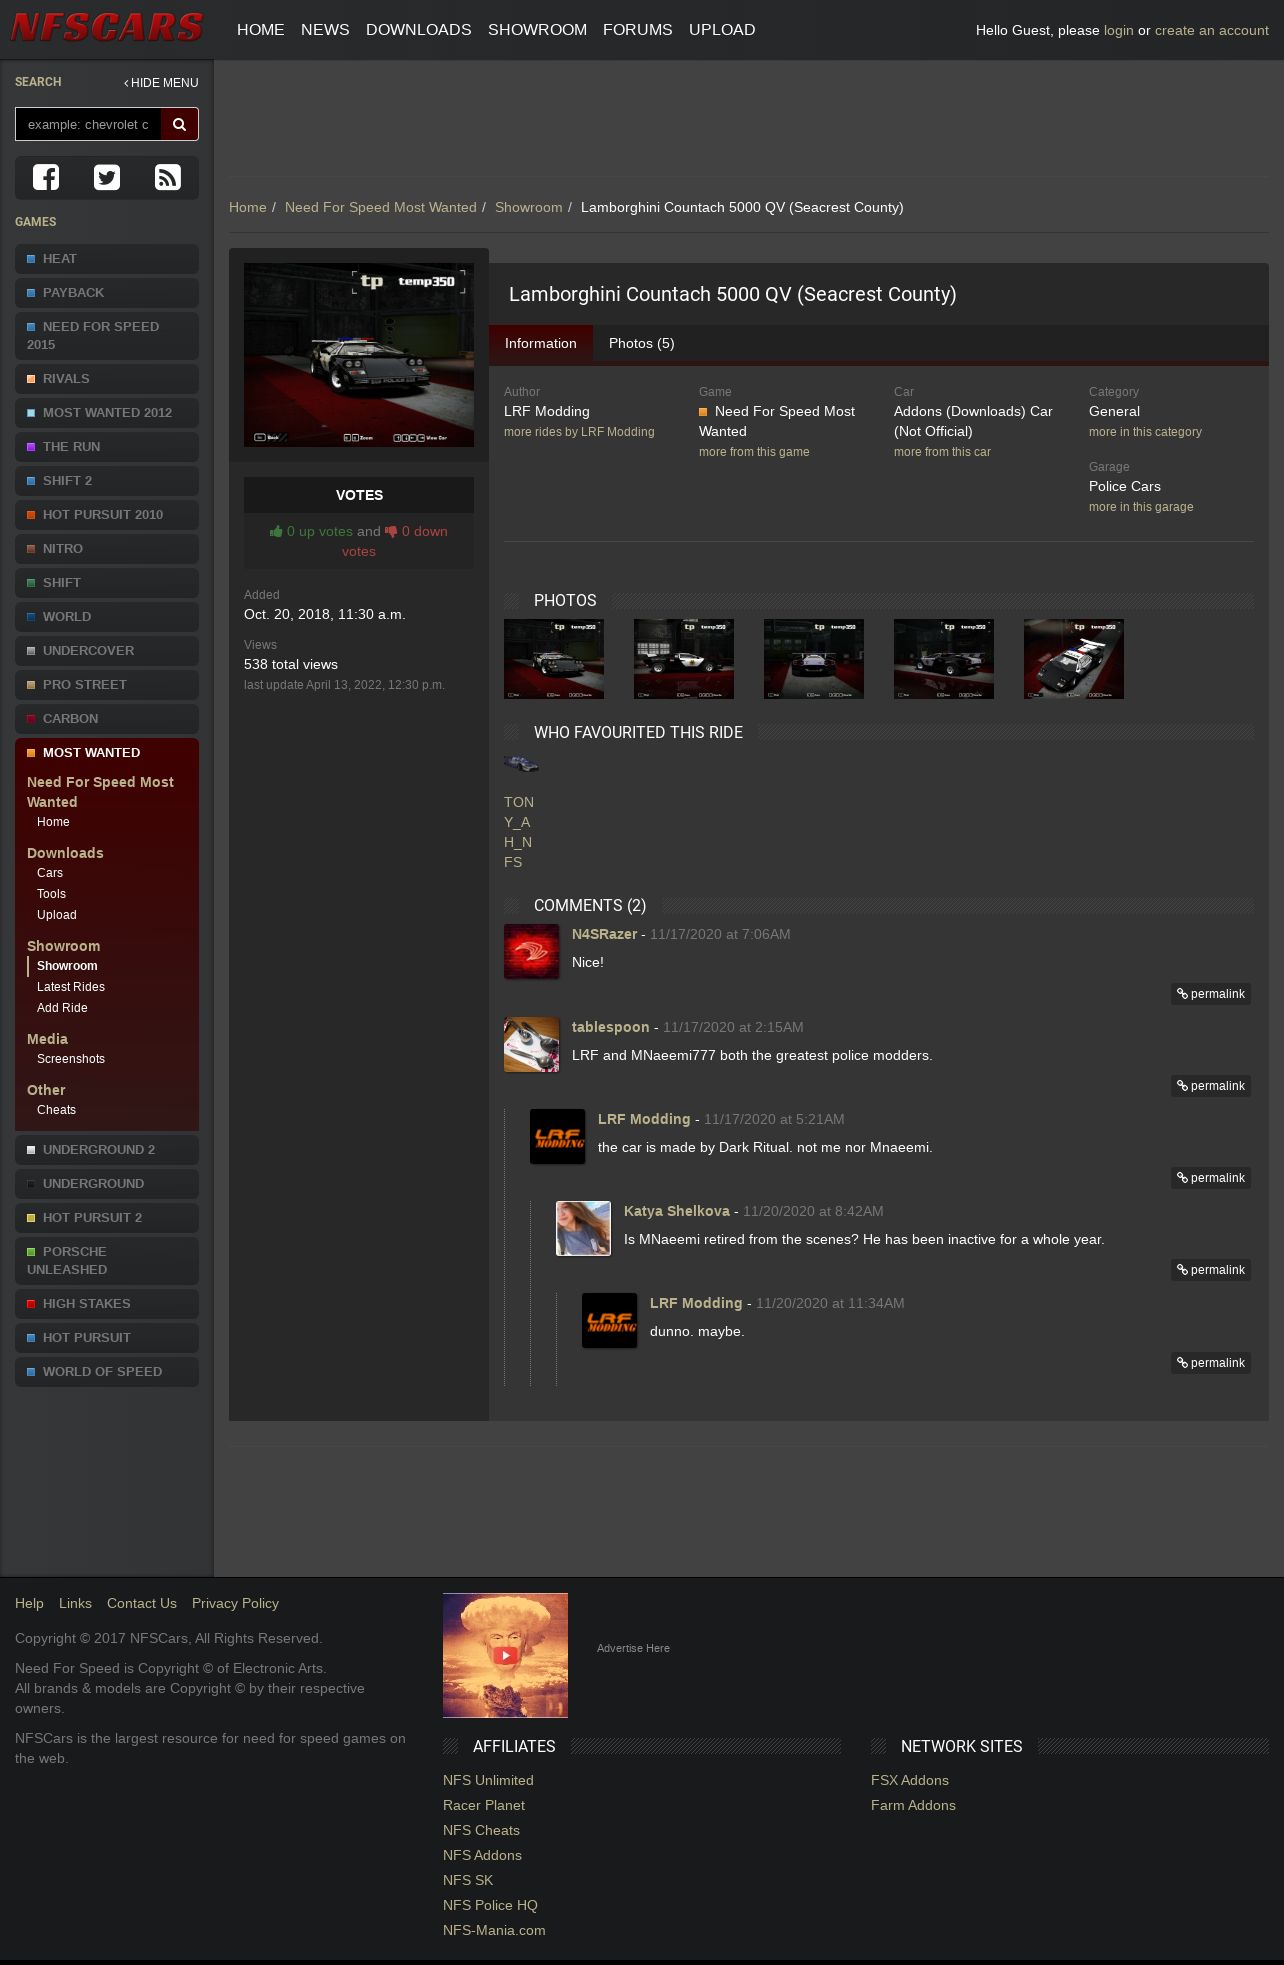
Task: Open the Privacy Policy footer link
Action: (235, 1603)
